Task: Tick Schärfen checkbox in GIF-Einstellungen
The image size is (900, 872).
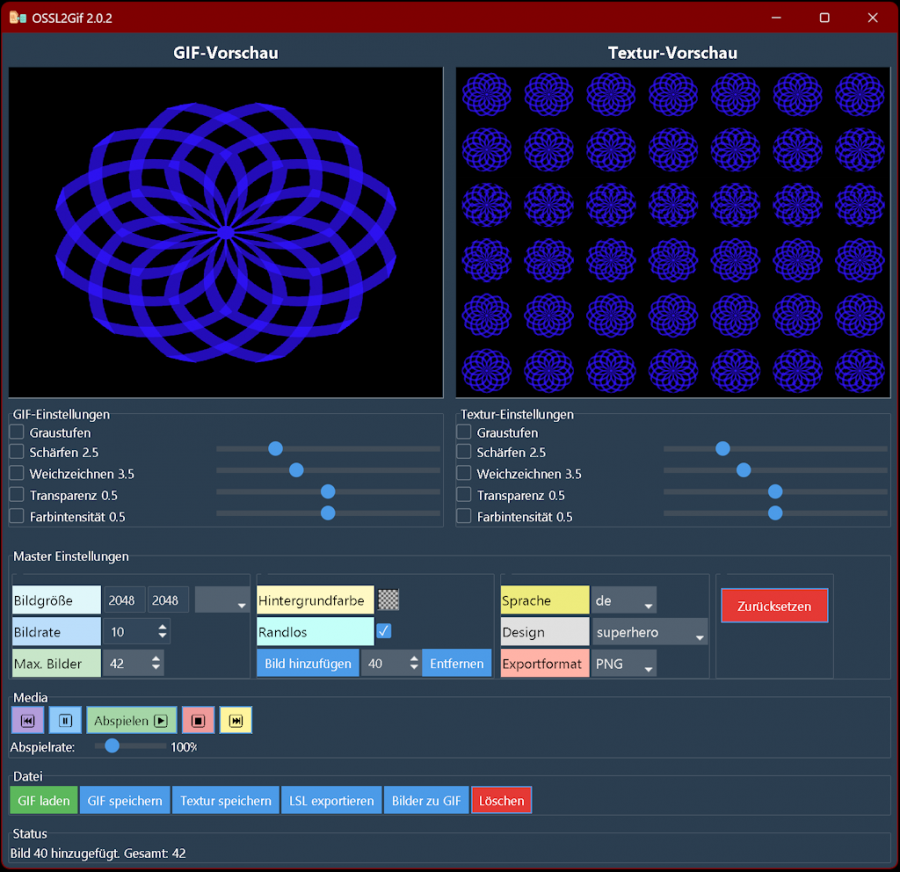Action: (x=17, y=452)
